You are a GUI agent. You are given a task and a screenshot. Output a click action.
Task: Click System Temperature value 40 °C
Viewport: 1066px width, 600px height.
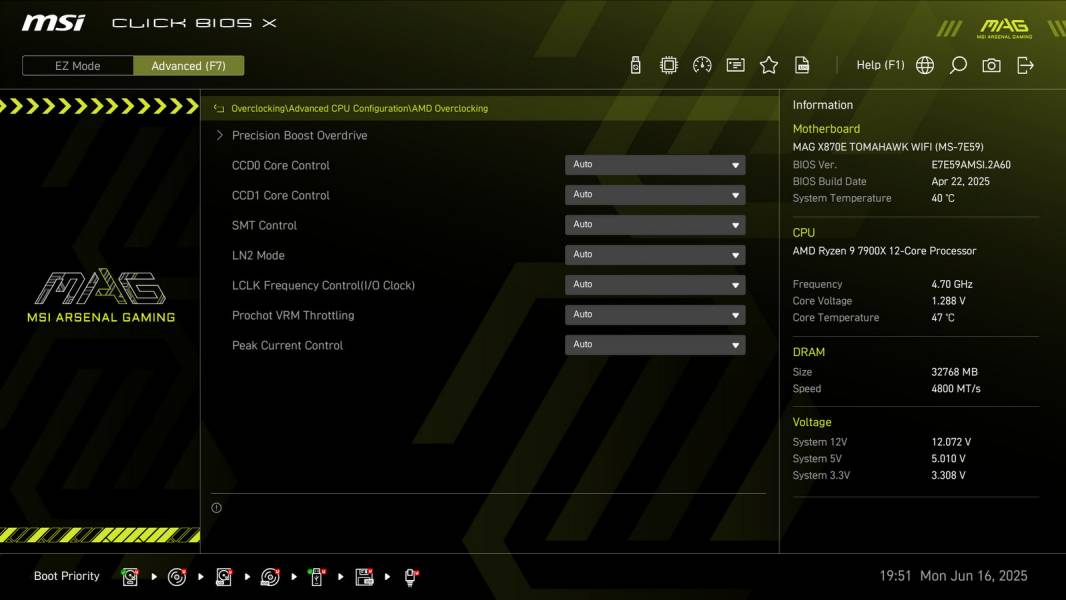click(943, 198)
